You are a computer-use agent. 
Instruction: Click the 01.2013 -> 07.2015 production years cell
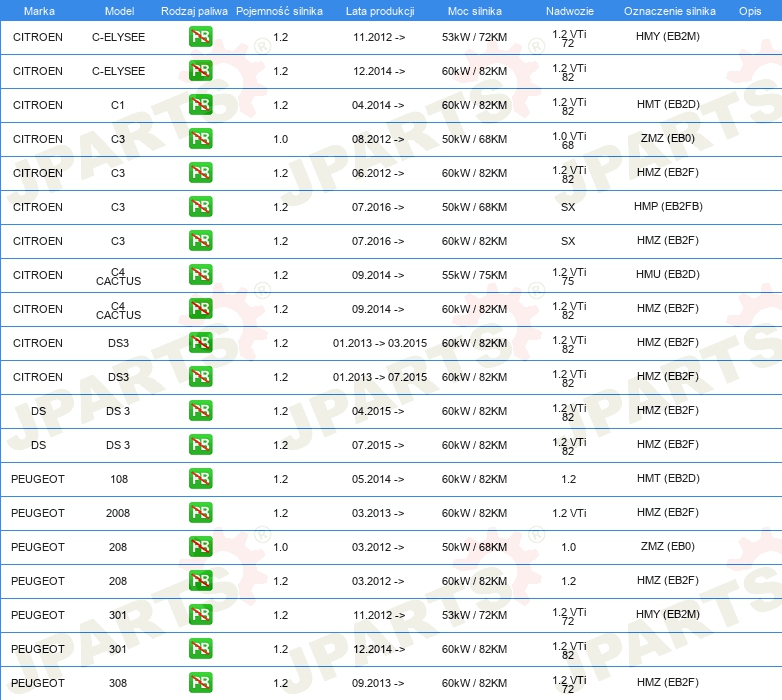pyautogui.click(x=380, y=377)
